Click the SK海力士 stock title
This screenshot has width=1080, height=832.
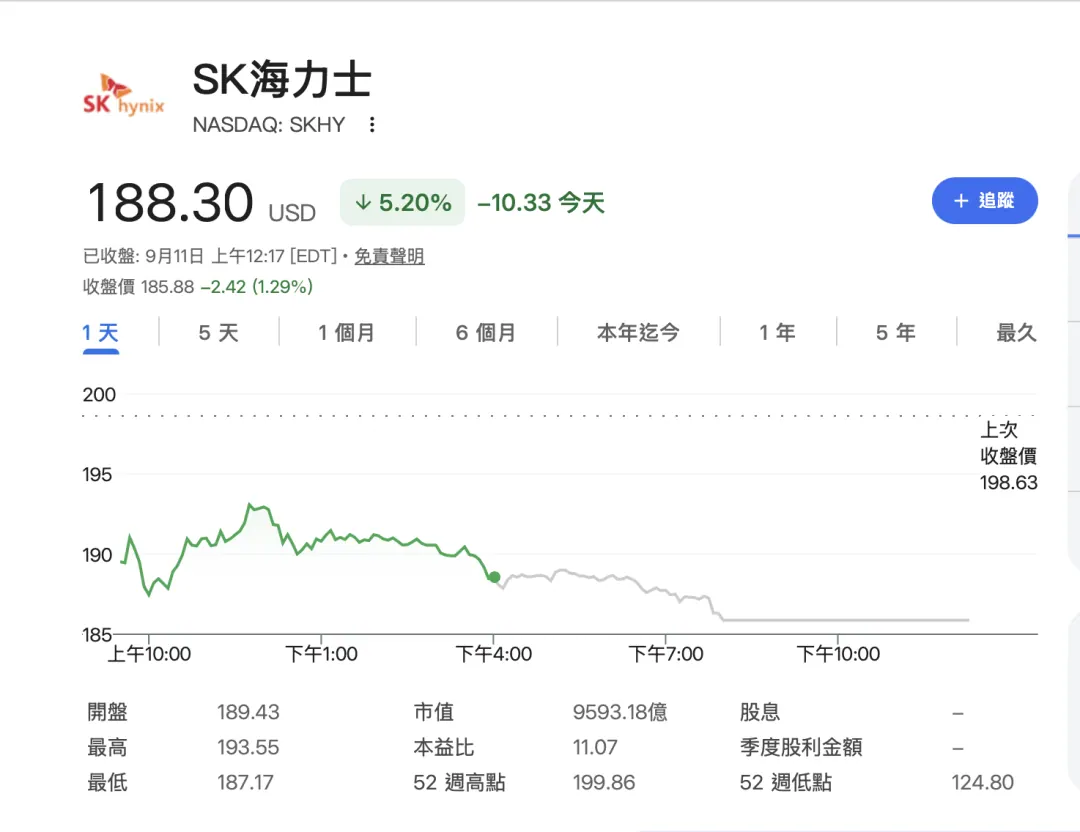click(282, 80)
